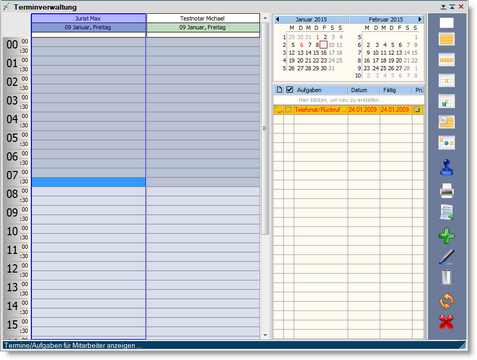Select January 16 in mini calendar

324,53
